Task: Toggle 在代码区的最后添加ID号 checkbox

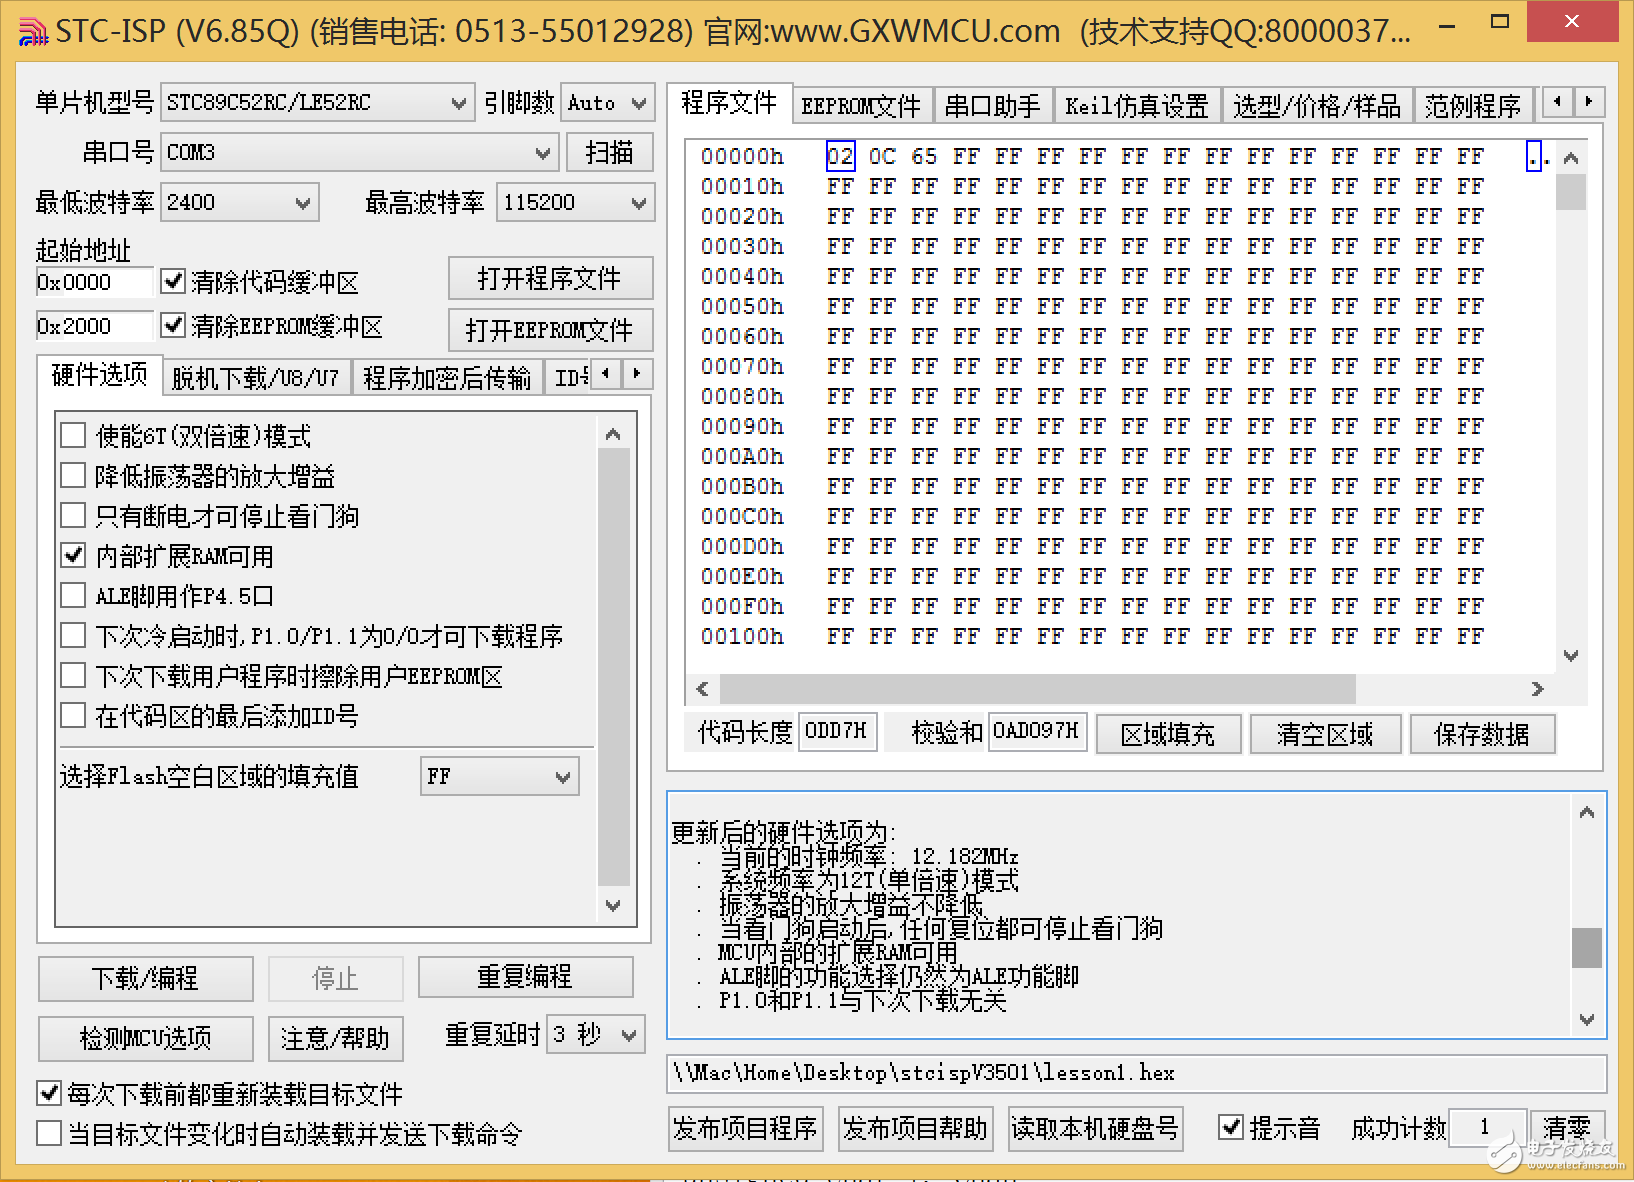Action: 73,715
